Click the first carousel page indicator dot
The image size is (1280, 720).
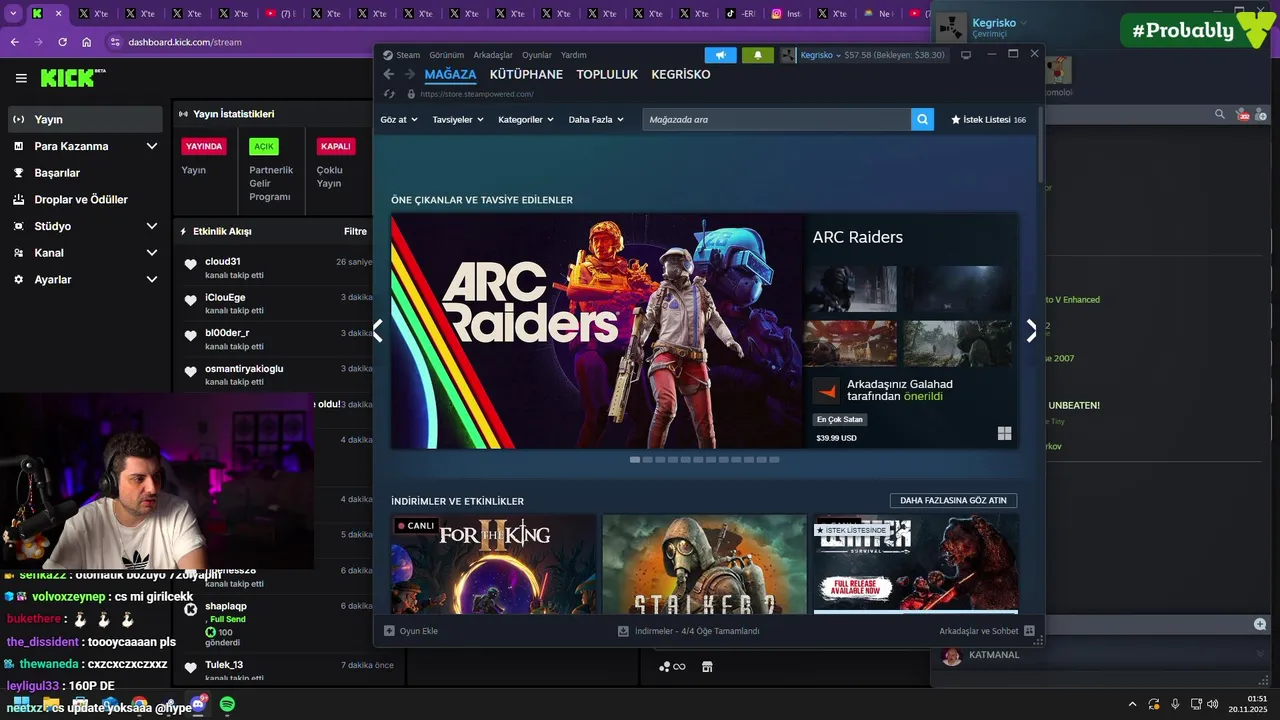pos(635,460)
